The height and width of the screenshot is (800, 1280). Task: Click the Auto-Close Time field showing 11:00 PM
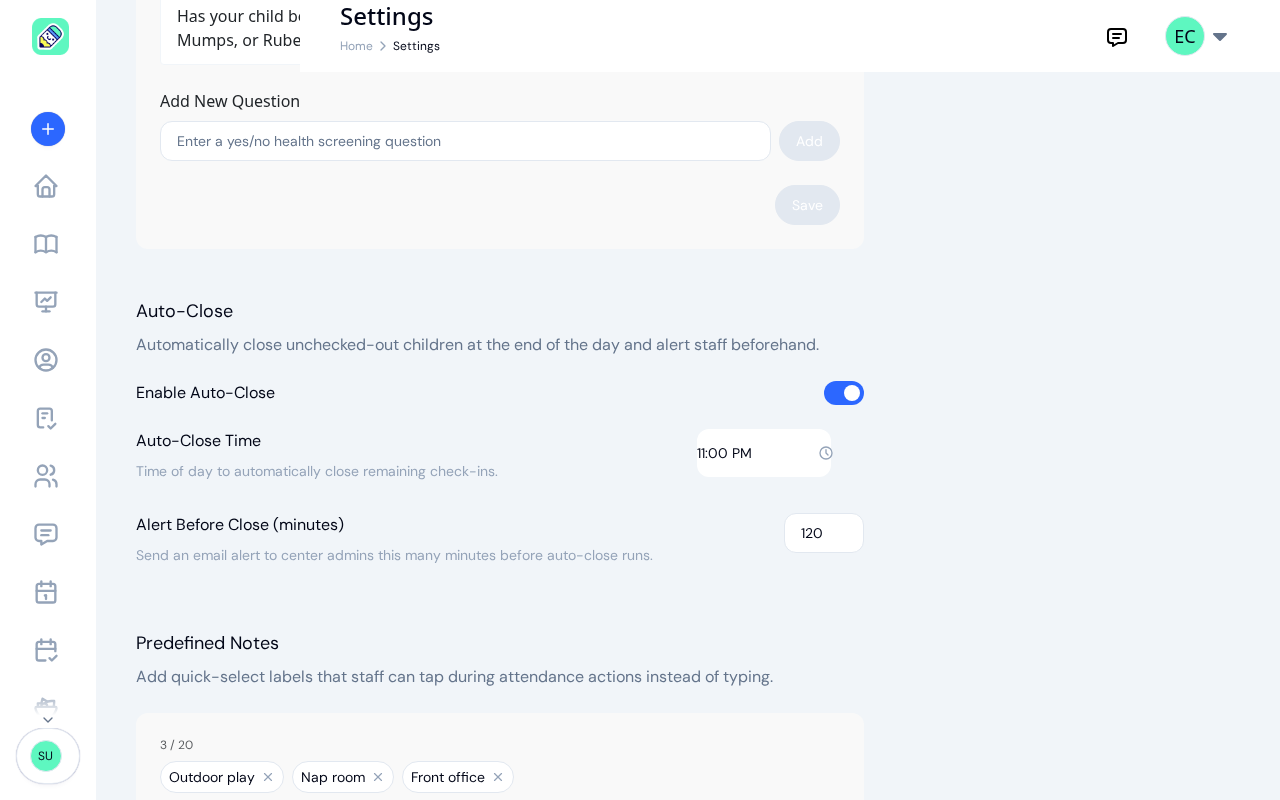point(764,453)
